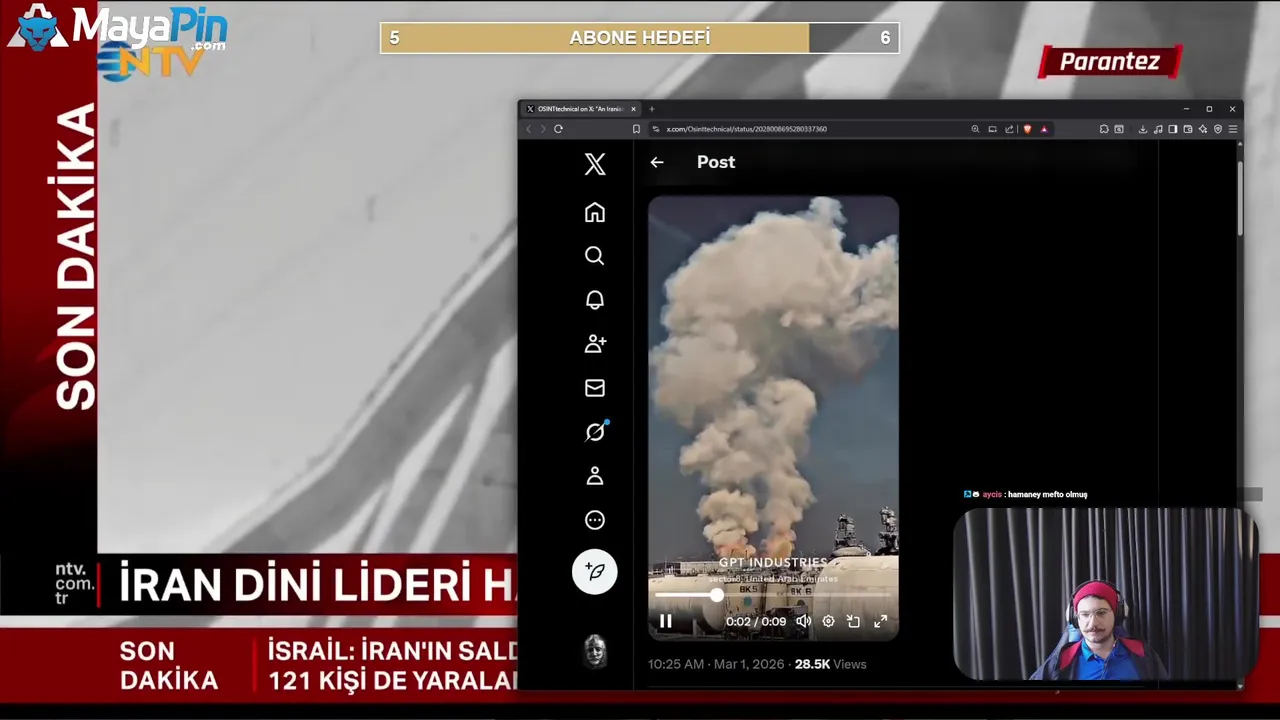This screenshot has height=720, width=1280.
Task: Select the OSINTtechnical on X tab
Action: click(x=580, y=109)
